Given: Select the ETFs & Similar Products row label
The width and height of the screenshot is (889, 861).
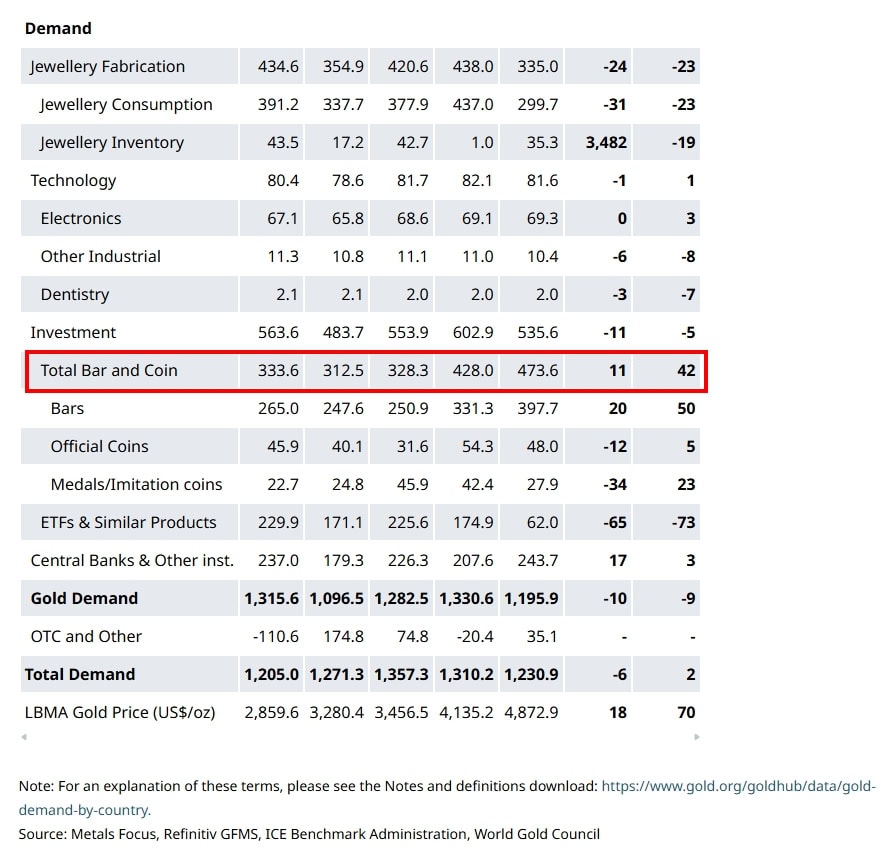Looking at the screenshot, I should 128,522.
